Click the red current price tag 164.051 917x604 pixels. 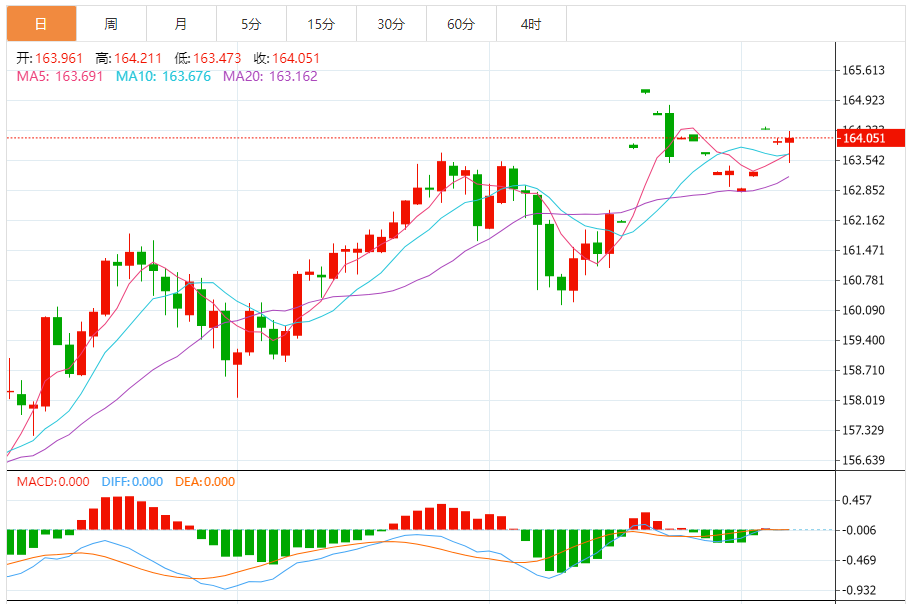tap(871, 138)
